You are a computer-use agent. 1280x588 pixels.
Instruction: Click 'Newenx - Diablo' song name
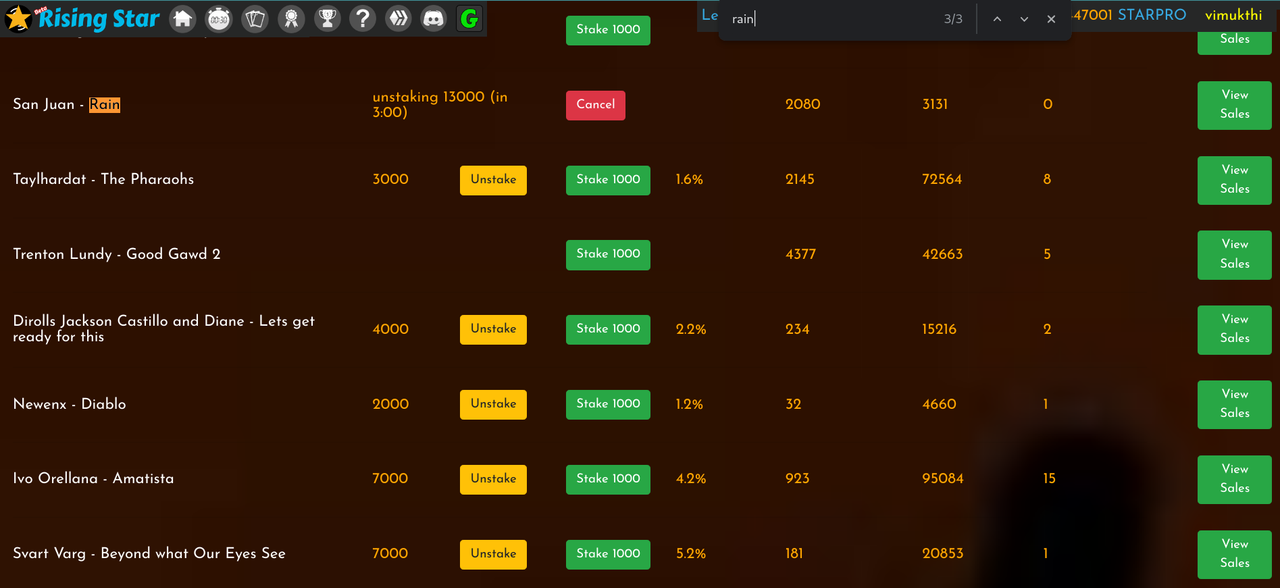pyautogui.click(x=69, y=404)
